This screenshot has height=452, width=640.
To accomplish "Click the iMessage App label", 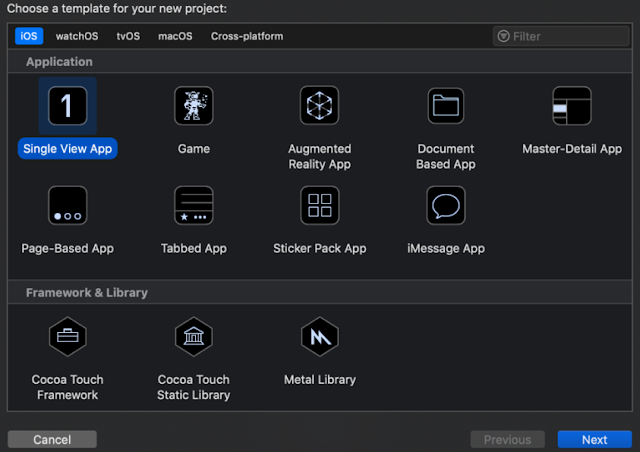I will pyautogui.click(x=446, y=248).
